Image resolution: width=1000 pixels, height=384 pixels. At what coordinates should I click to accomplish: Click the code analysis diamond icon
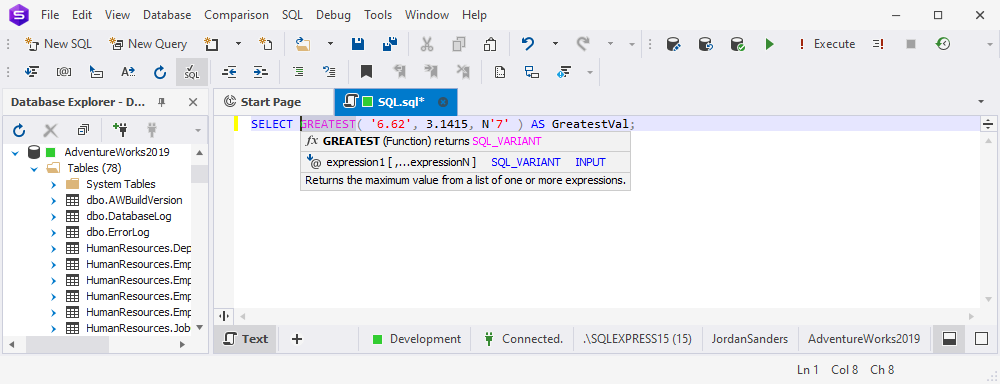point(564,72)
